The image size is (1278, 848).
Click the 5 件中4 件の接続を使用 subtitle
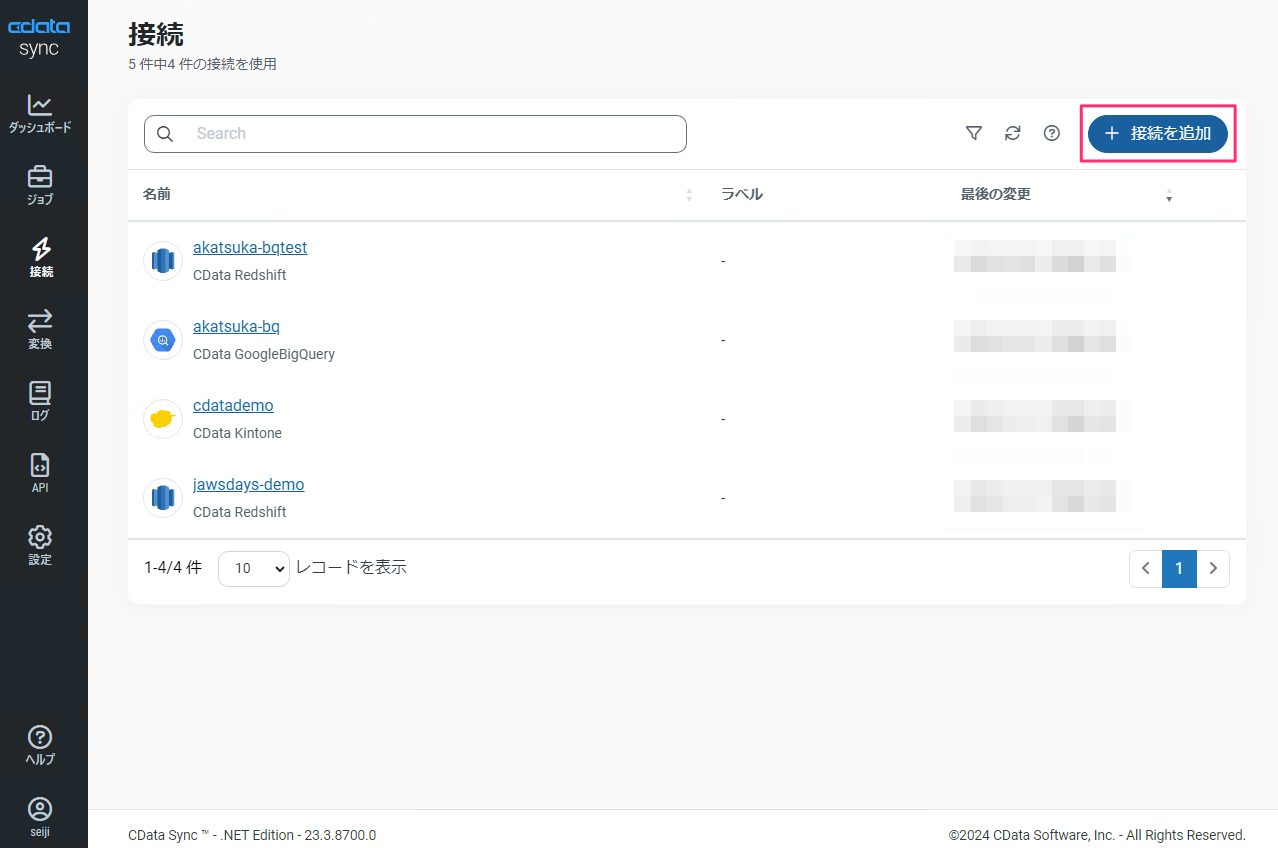pyautogui.click(x=203, y=64)
